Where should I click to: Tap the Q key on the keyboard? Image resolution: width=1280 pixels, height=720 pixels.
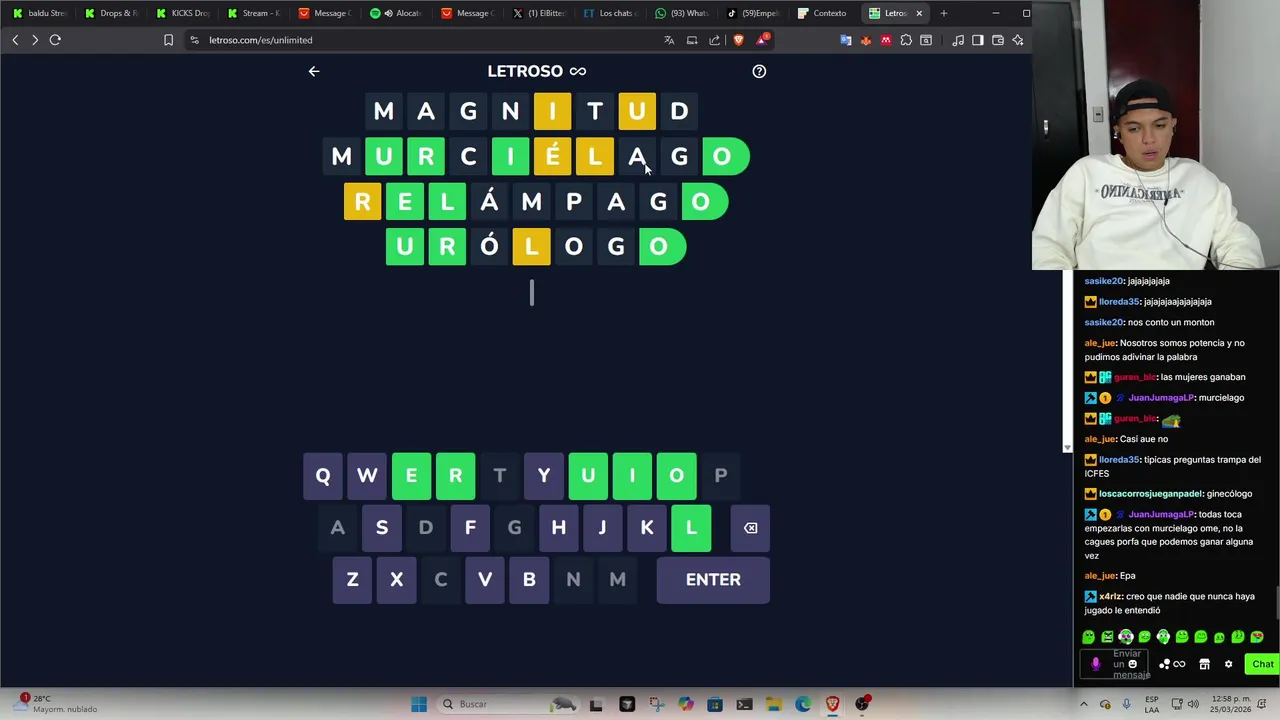point(323,476)
